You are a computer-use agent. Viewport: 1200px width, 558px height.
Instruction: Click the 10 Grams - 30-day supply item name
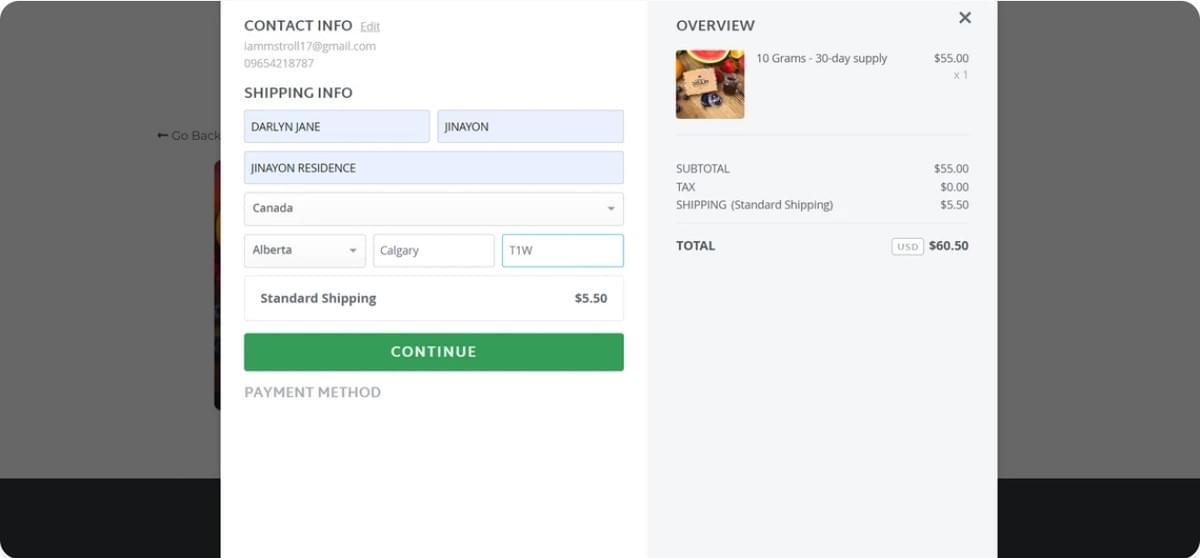tap(821, 58)
